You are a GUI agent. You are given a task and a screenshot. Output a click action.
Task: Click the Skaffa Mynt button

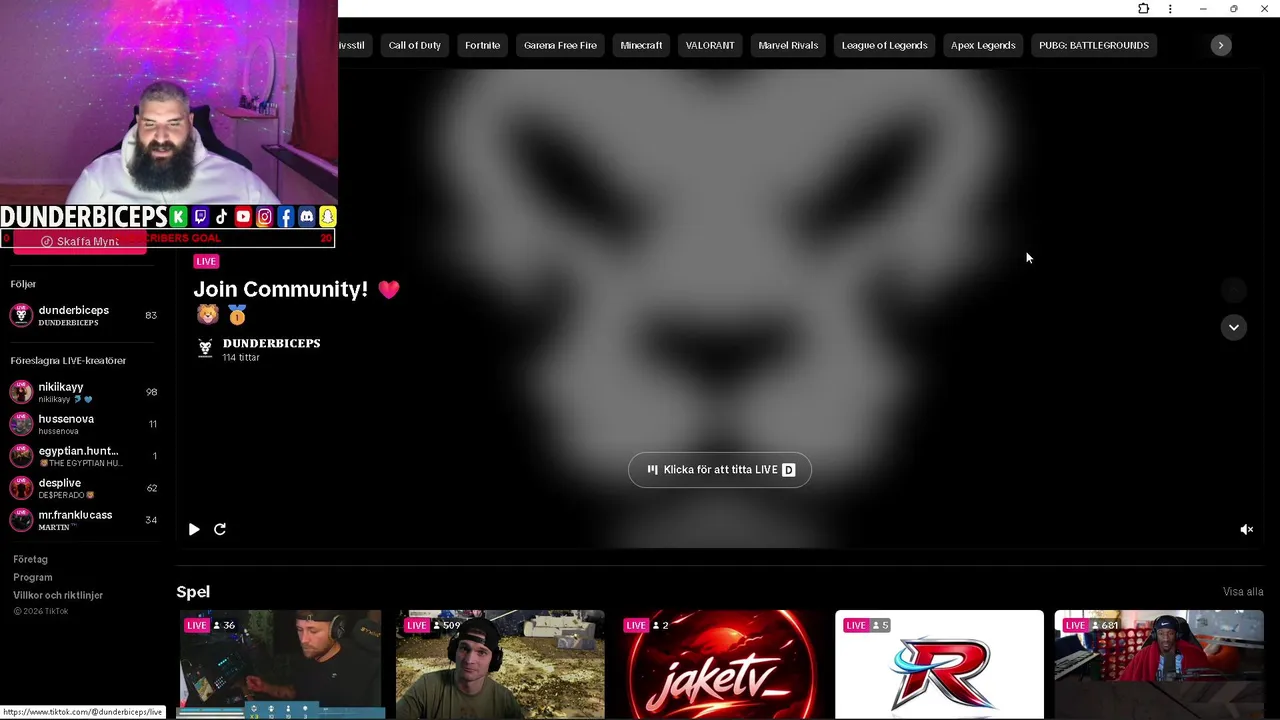[x=80, y=242]
